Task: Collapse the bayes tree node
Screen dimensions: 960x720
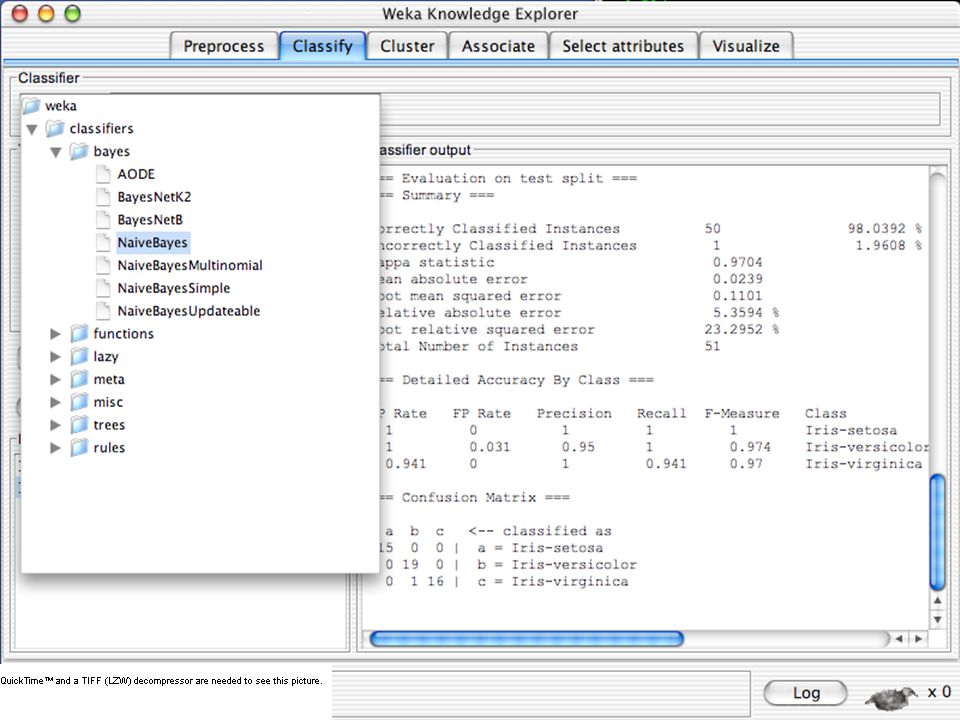Action: [56, 152]
